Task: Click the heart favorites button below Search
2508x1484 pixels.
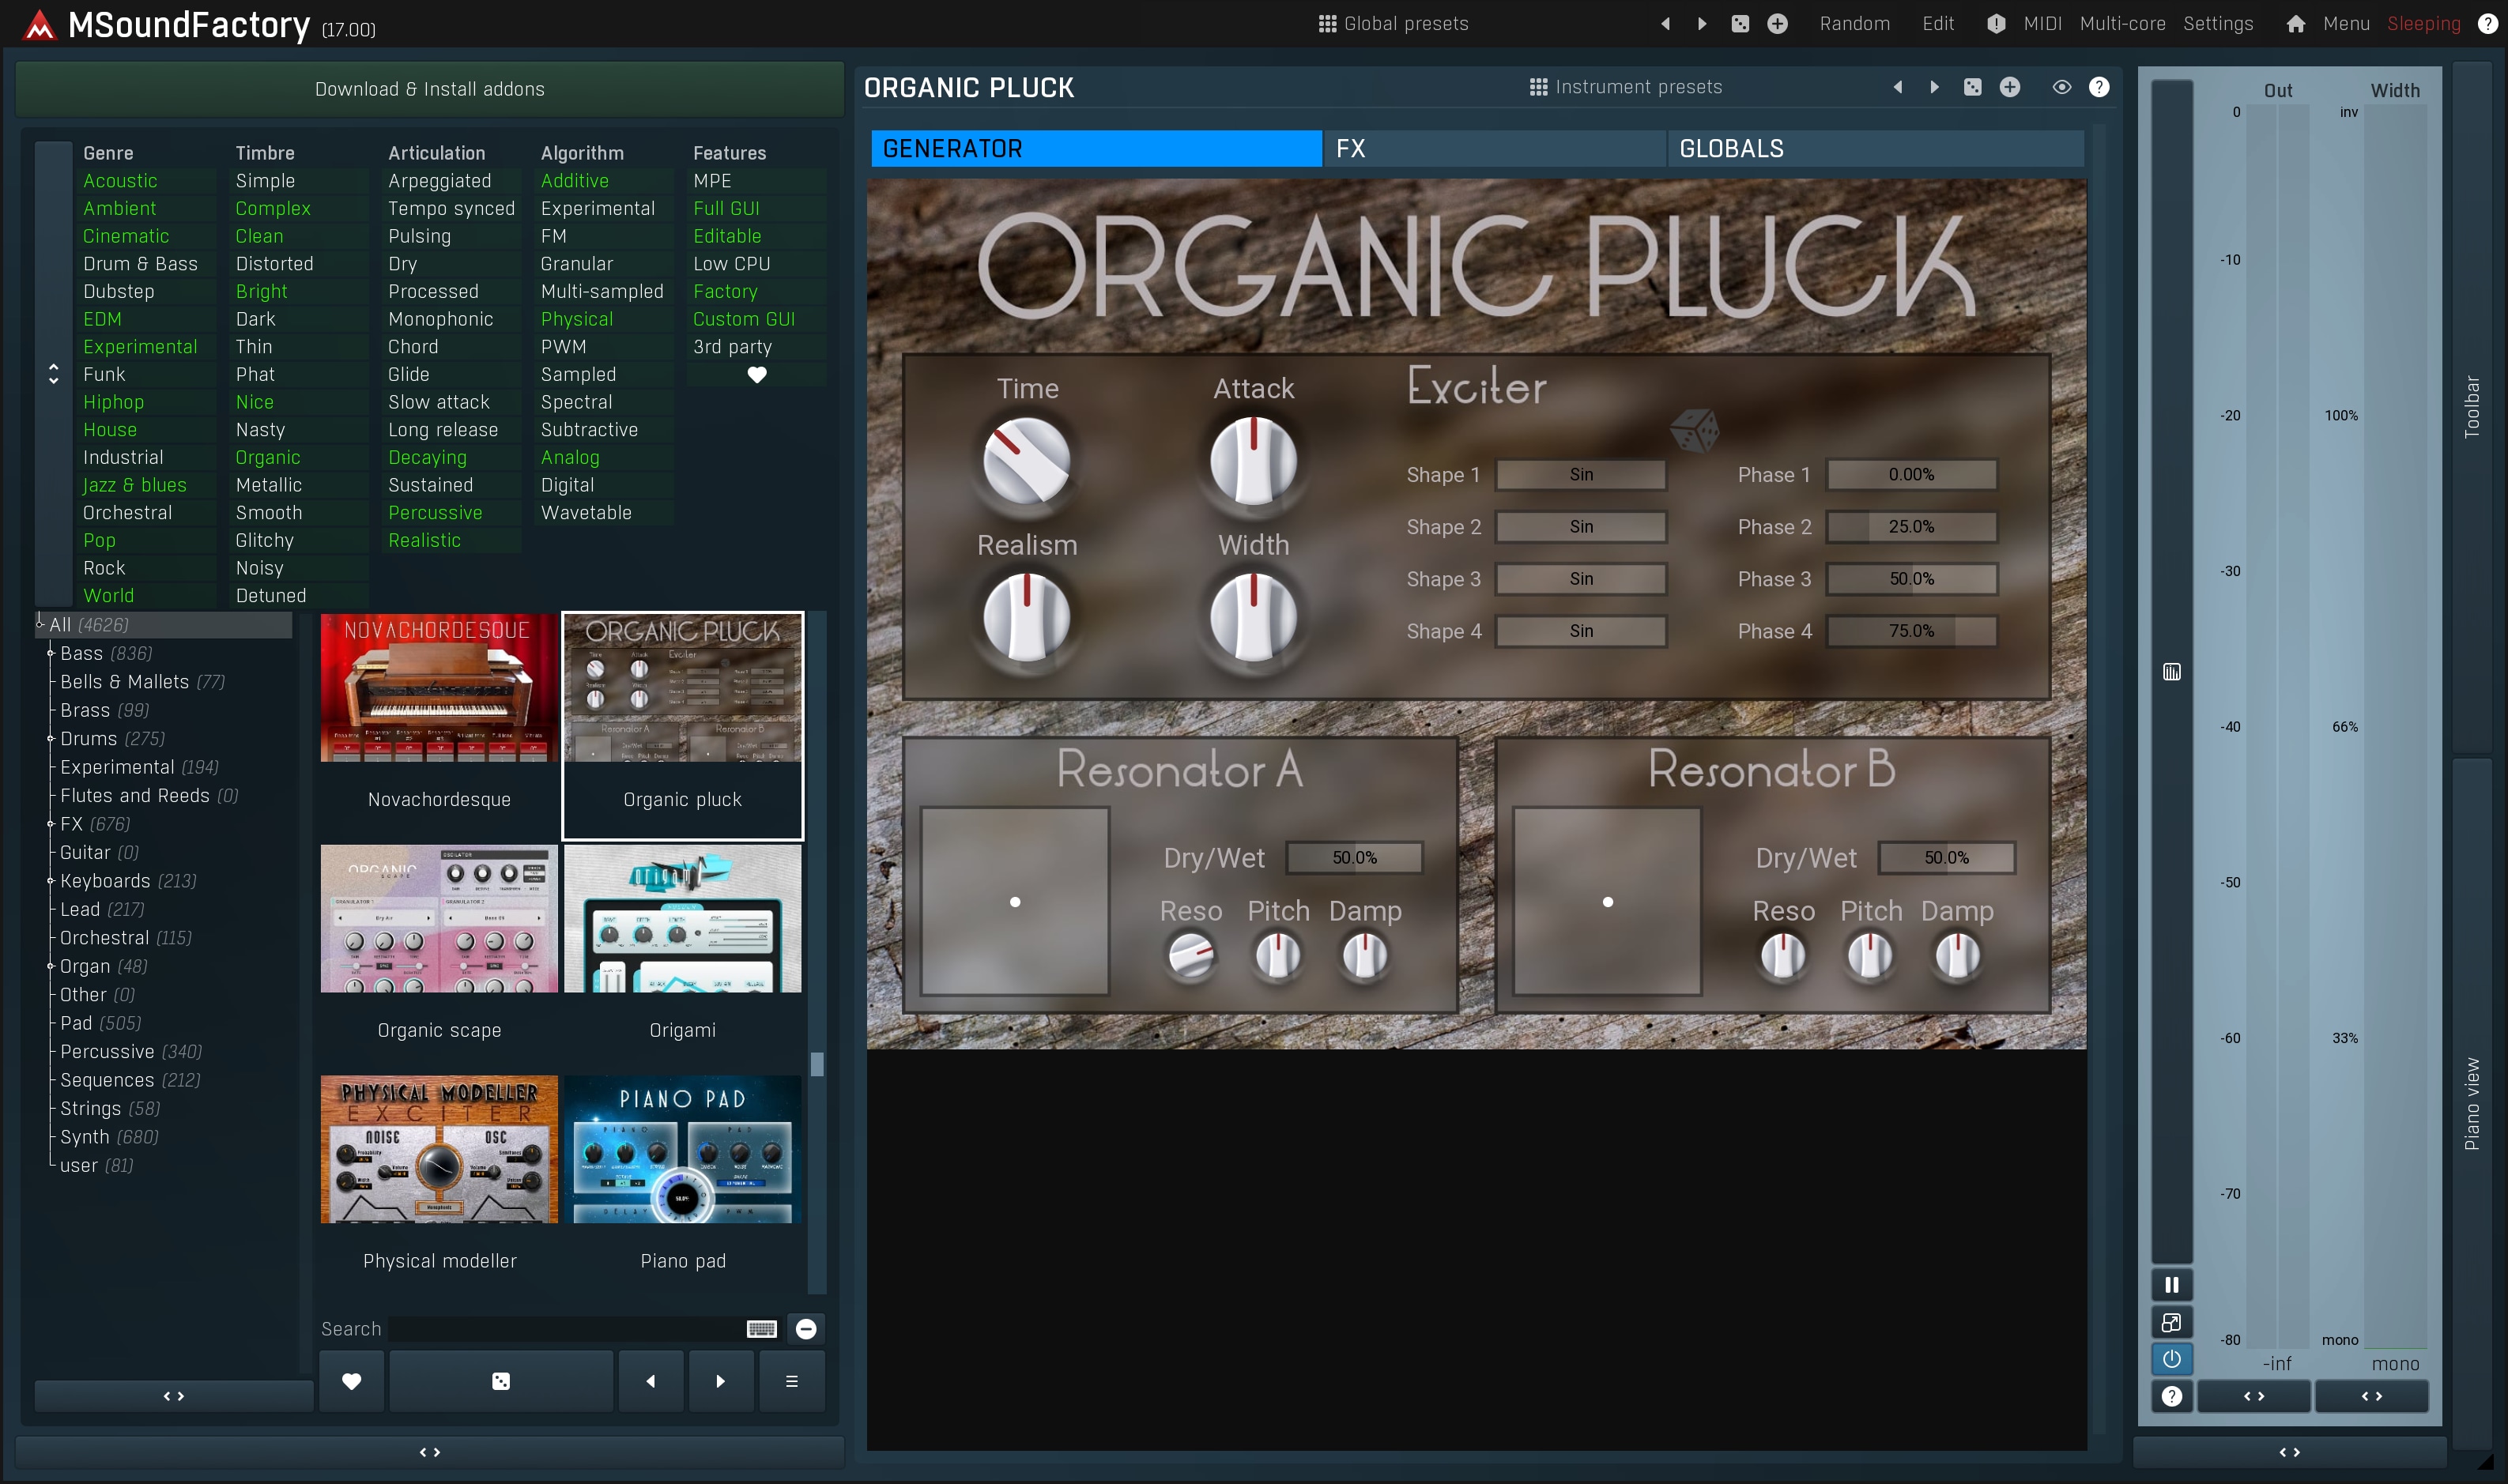Action: [x=351, y=1381]
